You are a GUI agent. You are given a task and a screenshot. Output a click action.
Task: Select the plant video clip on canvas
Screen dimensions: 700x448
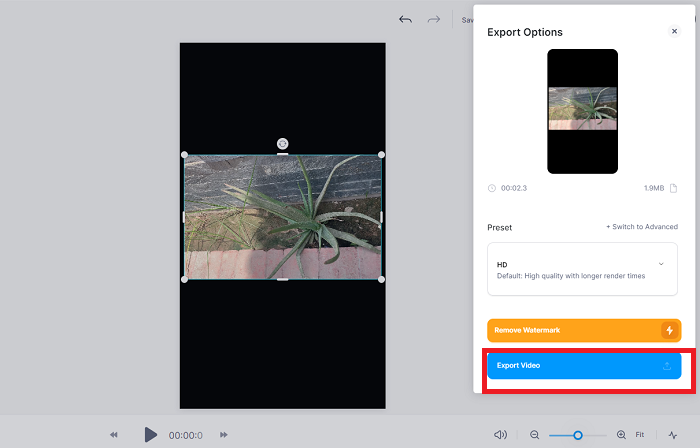[x=283, y=217]
